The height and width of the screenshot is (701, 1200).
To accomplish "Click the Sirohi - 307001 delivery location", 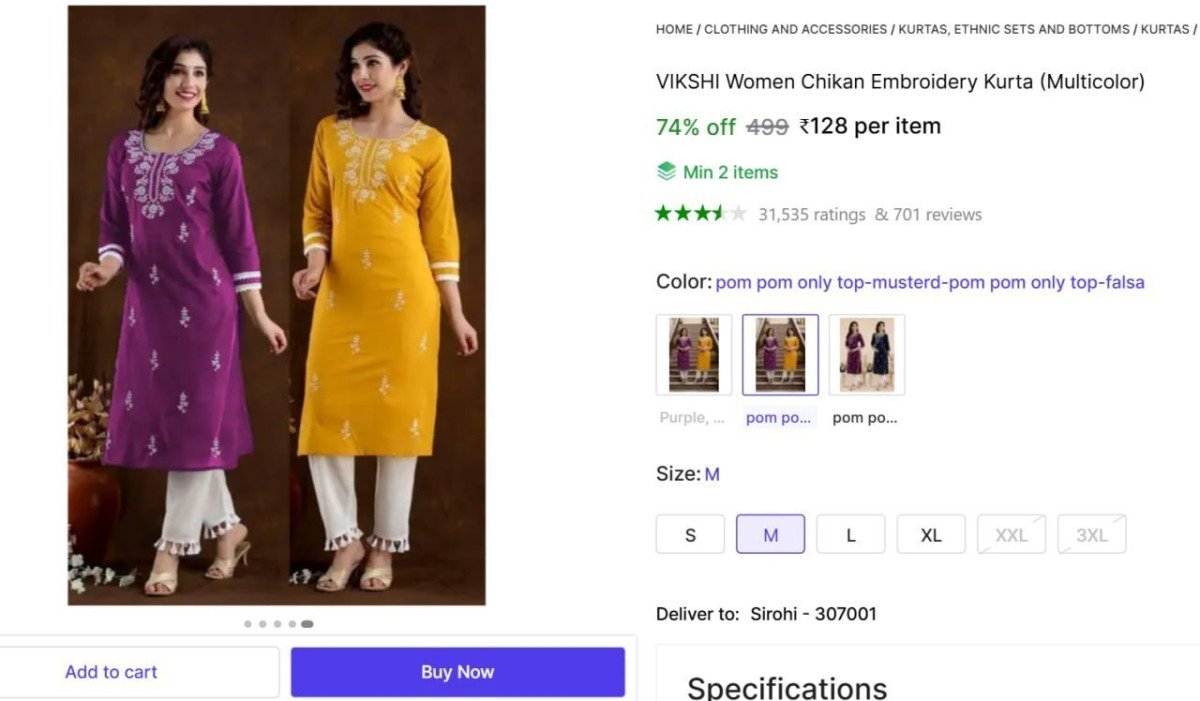I will click(812, 614).
